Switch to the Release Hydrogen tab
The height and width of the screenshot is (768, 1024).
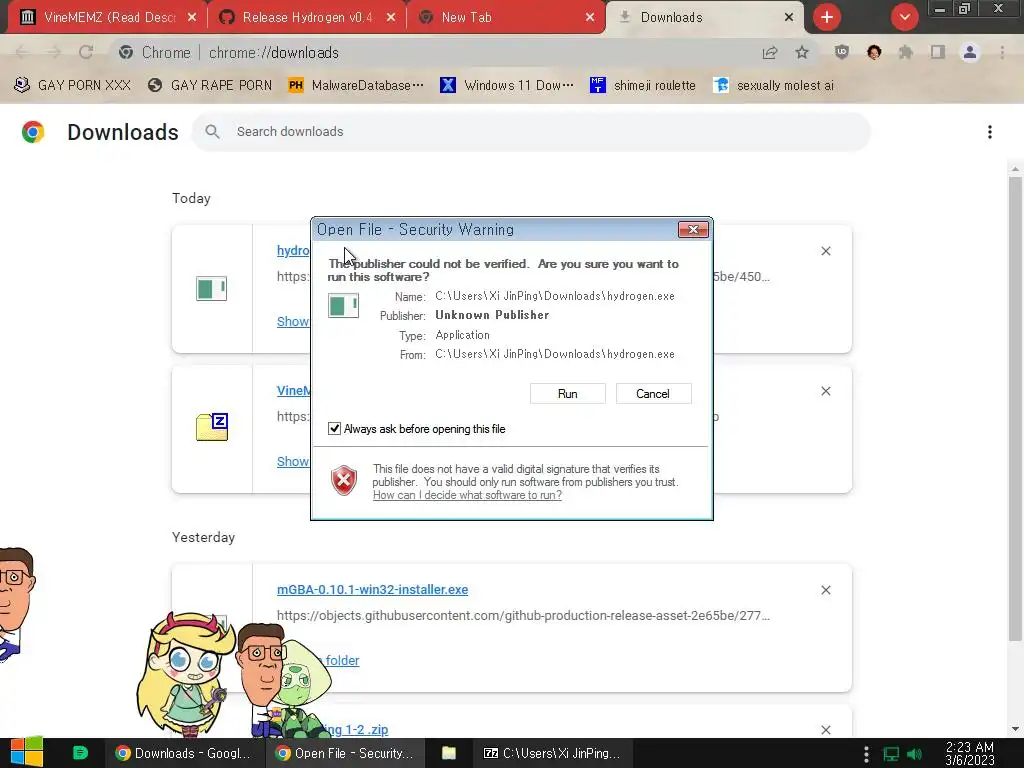[x=307, y=18]
